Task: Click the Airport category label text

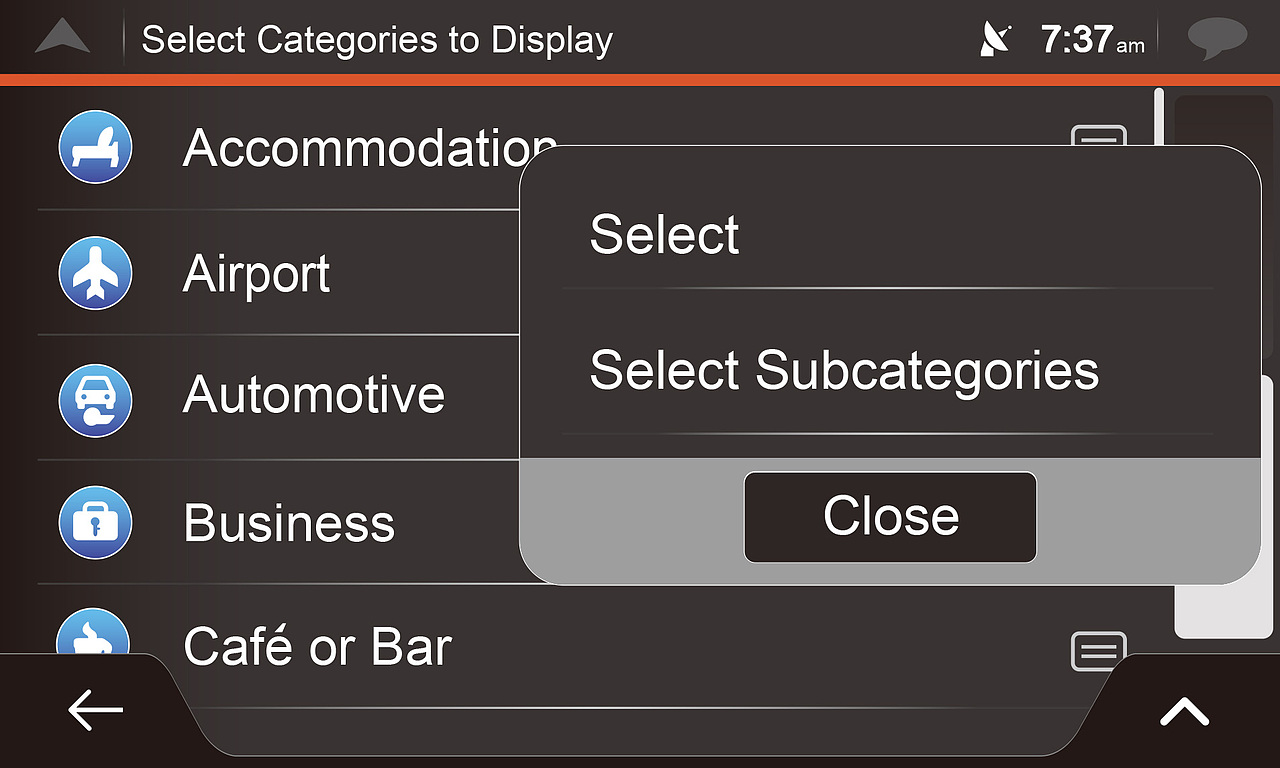Action: point(256,273)
